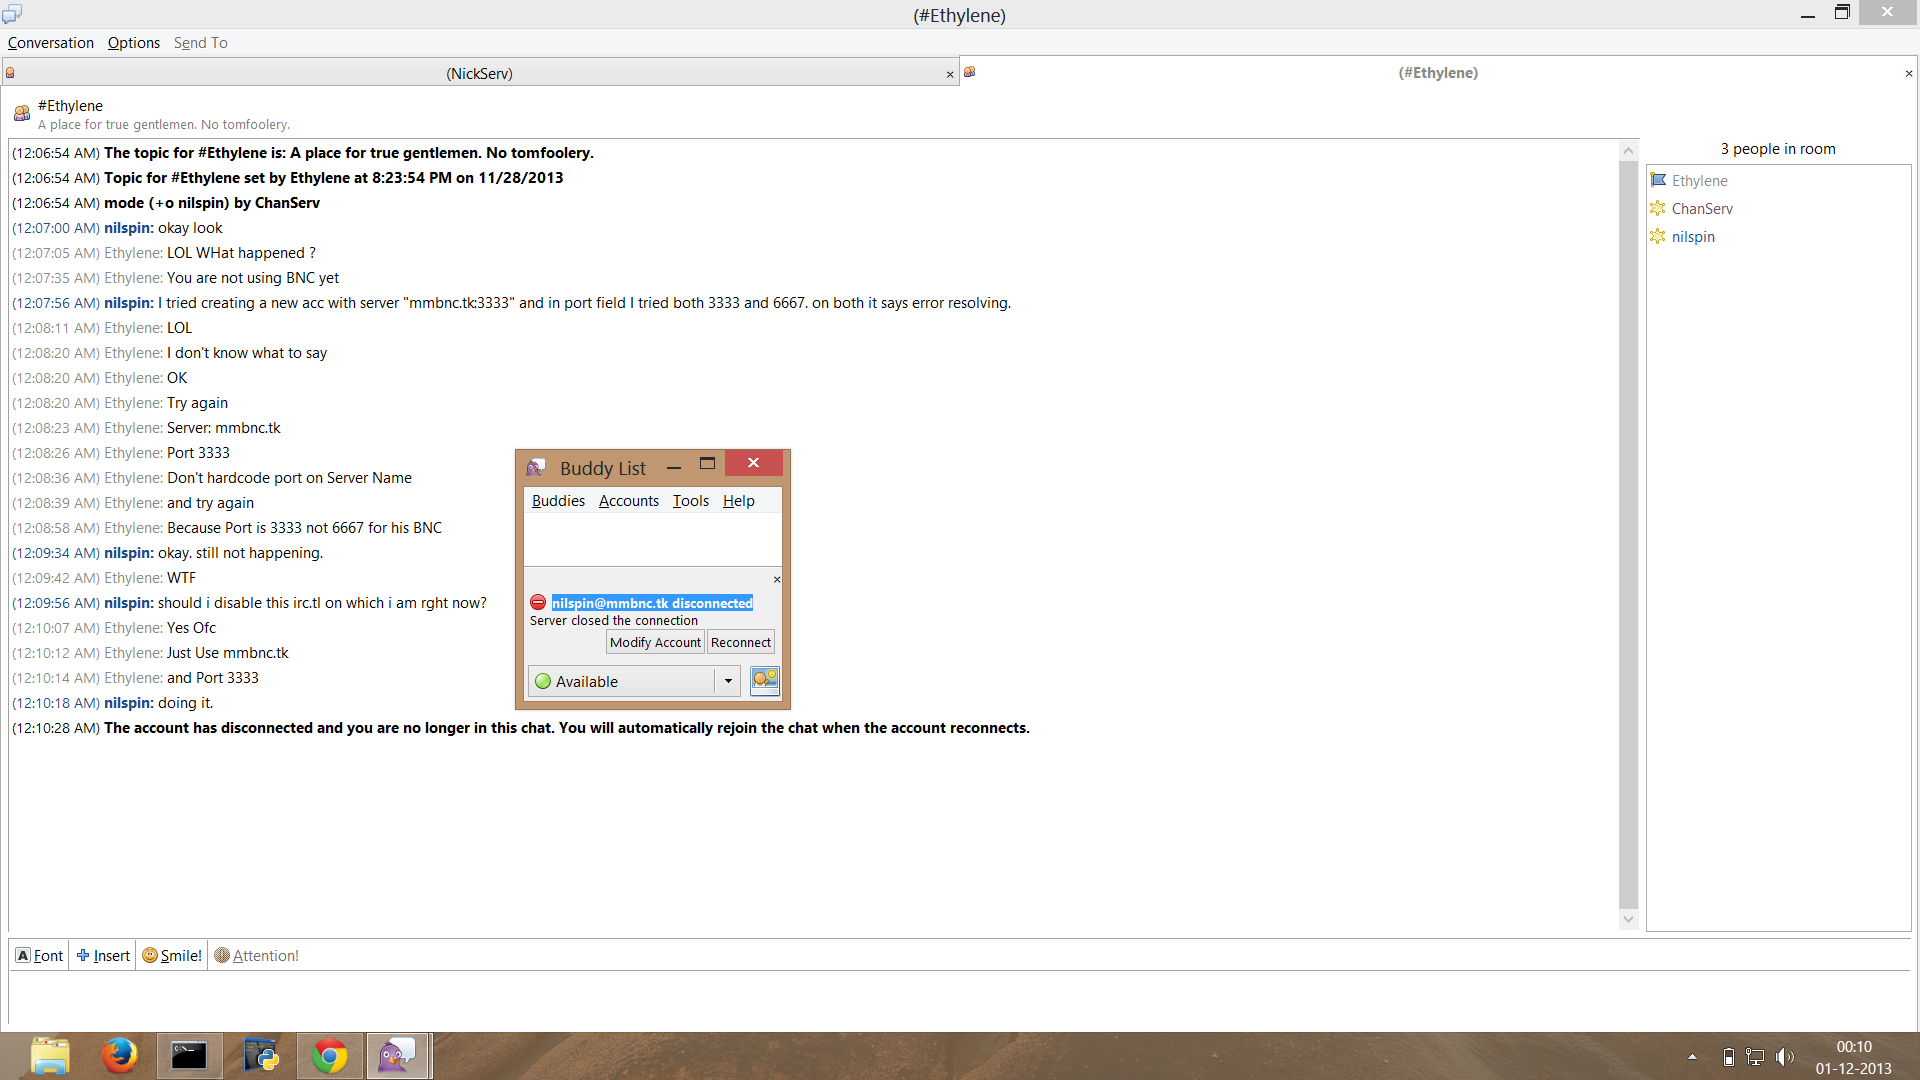Select Ethylene in the room user list
This screenshot has height=1080, width=1920.
(x=1699, y=181)
